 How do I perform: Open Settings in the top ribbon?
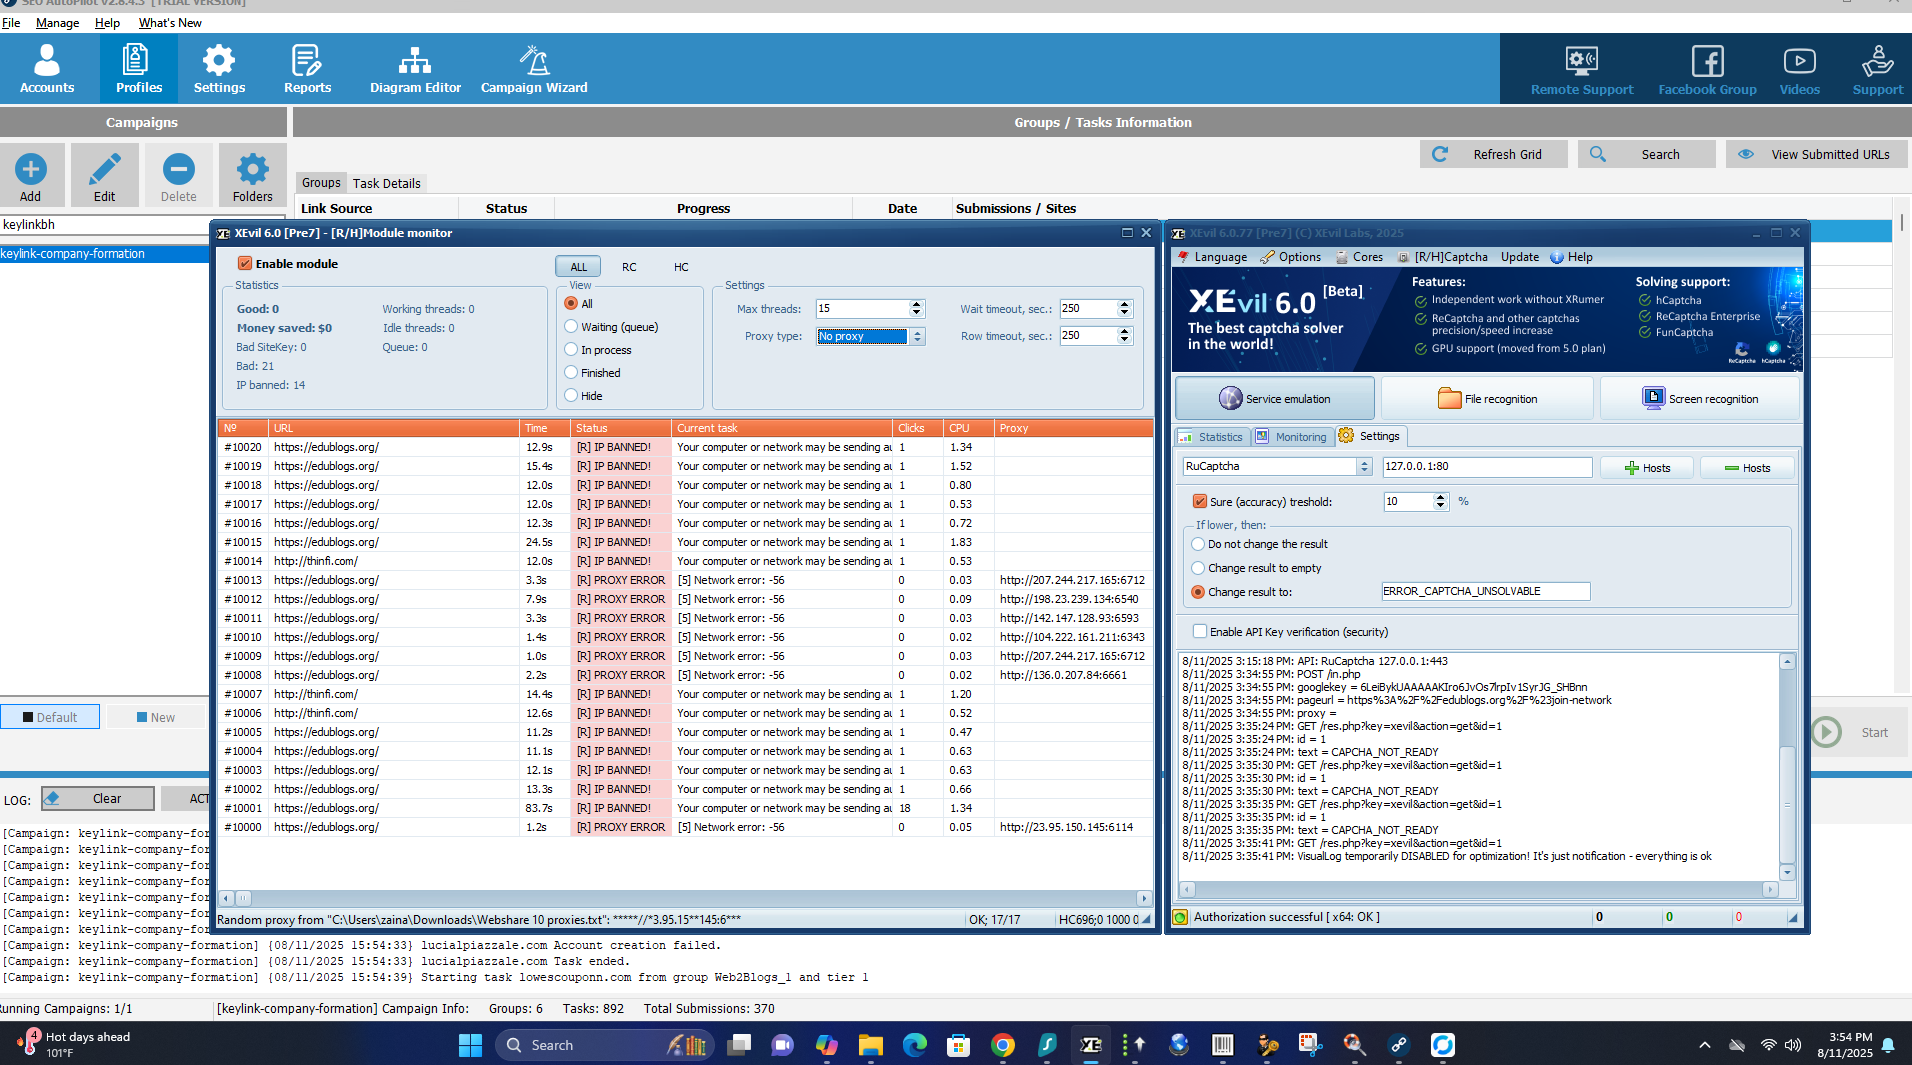[219, 69]
